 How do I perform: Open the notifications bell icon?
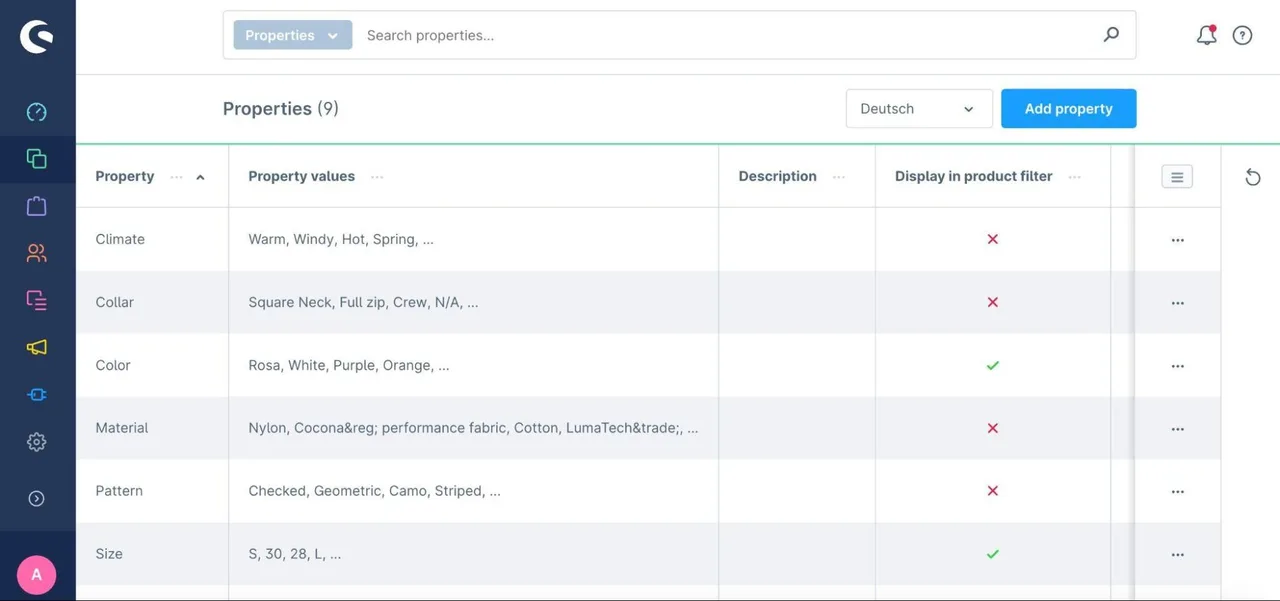coord(1207,35)
